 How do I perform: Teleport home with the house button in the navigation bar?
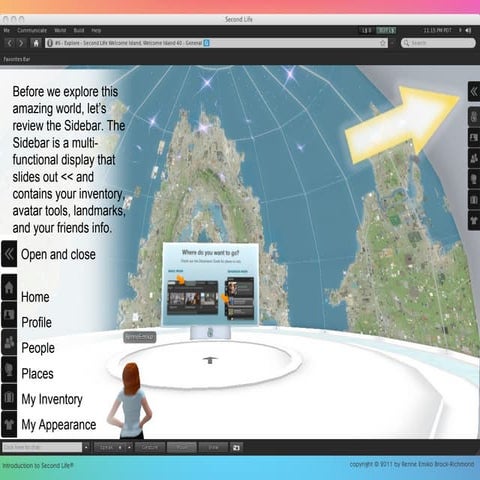point(36,43)
